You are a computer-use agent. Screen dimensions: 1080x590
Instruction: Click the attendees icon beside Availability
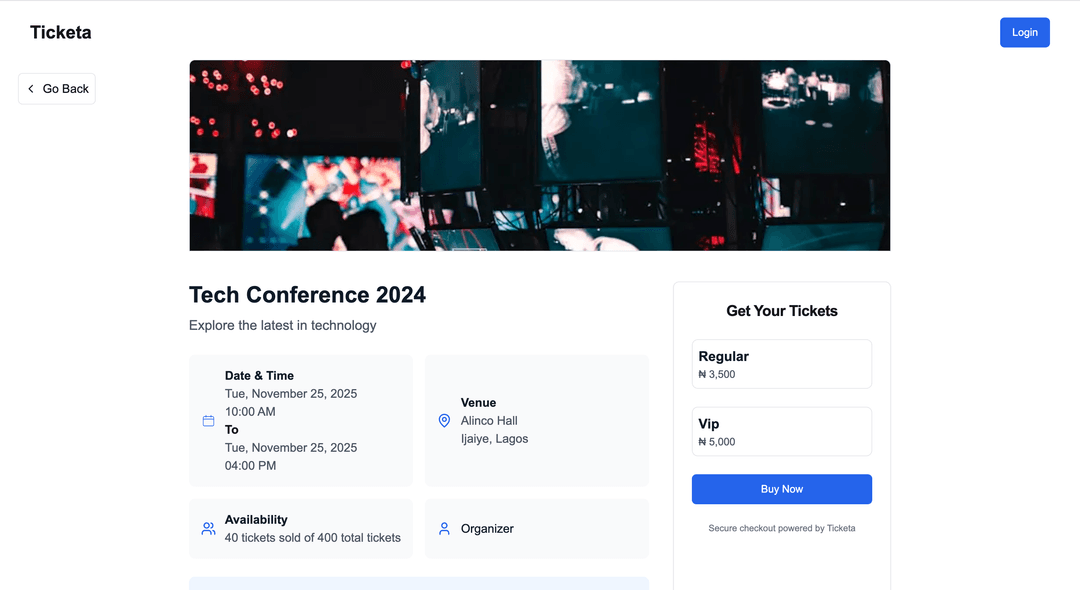(x=208, y=527)
